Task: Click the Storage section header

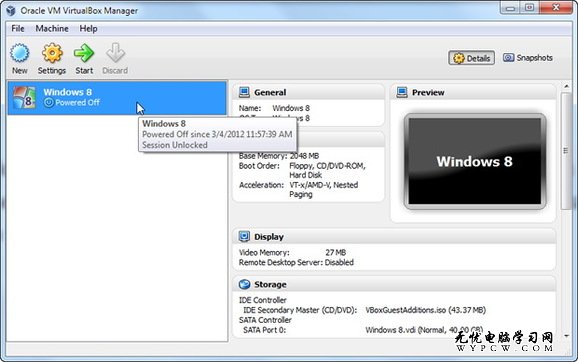Action: (394, 284)
